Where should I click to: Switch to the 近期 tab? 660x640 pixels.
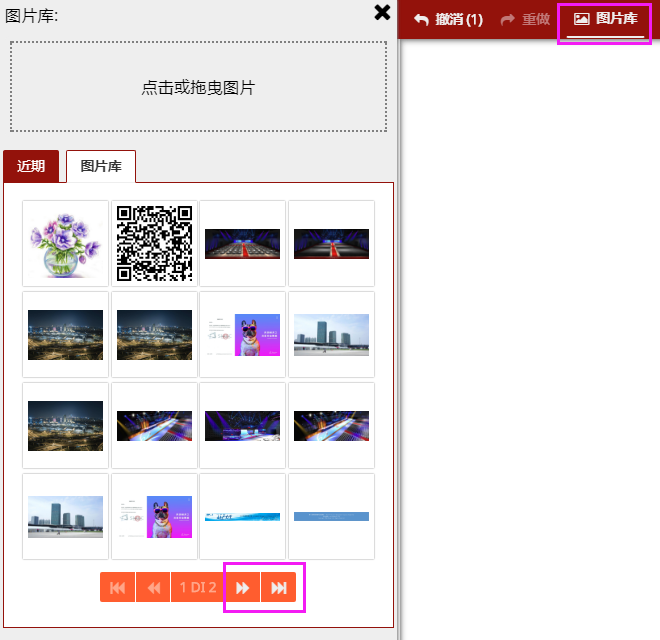(x=31, y=166)
